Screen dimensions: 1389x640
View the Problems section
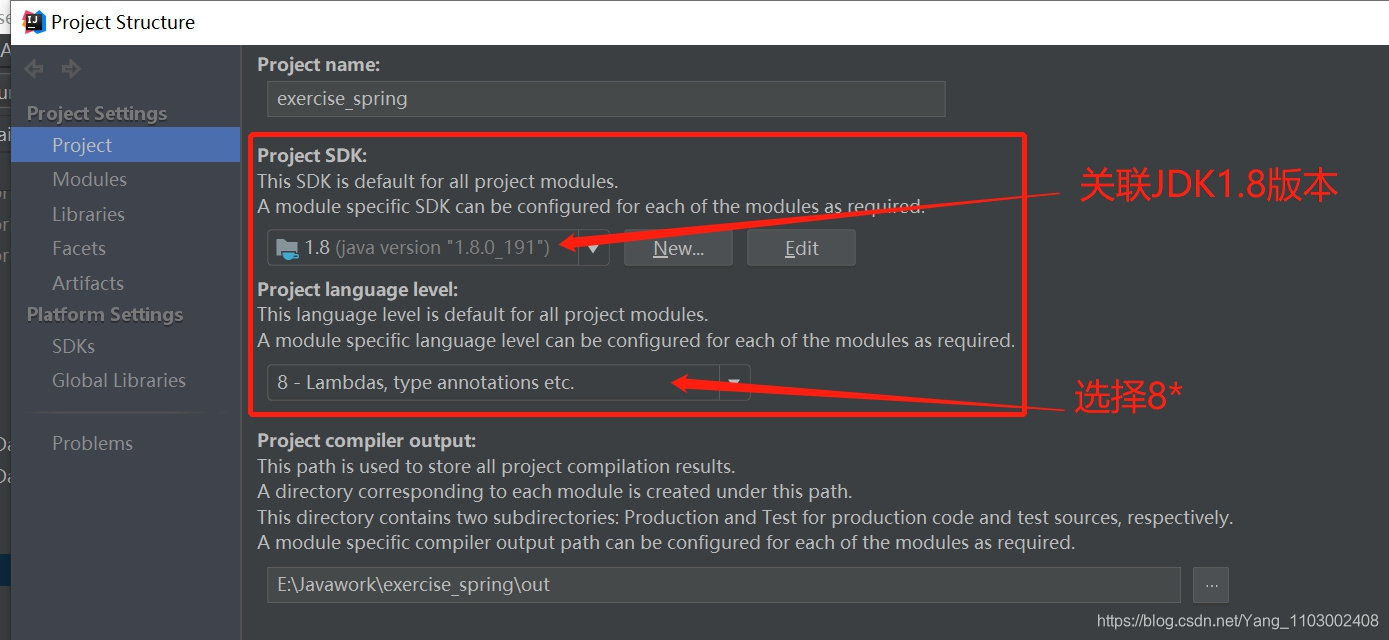point(92,442)
